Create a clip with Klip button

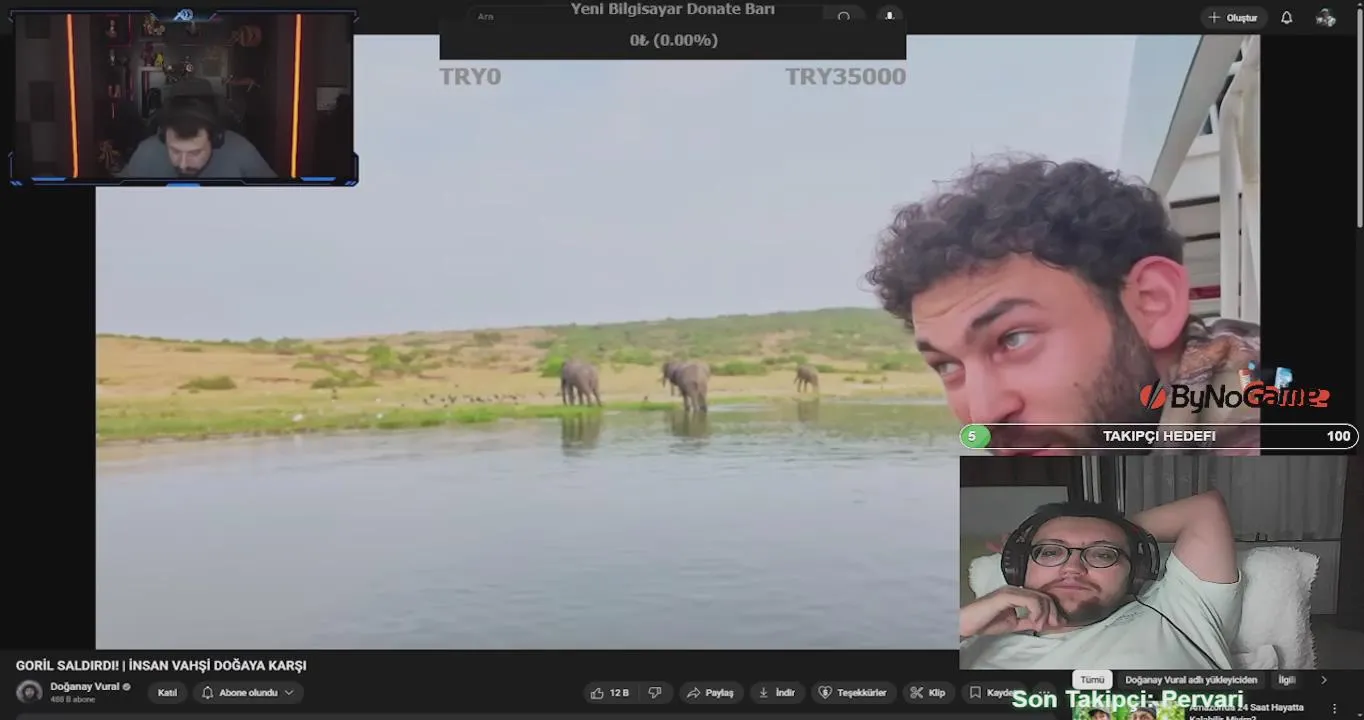928,693
